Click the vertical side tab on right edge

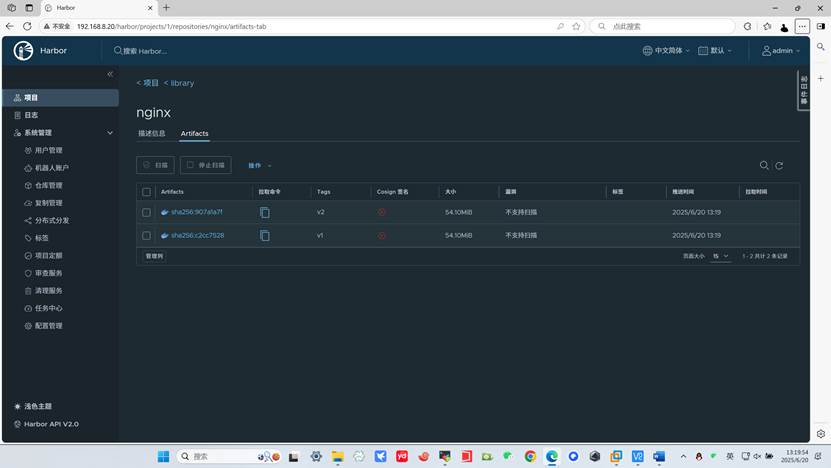[x=803, y=91]
